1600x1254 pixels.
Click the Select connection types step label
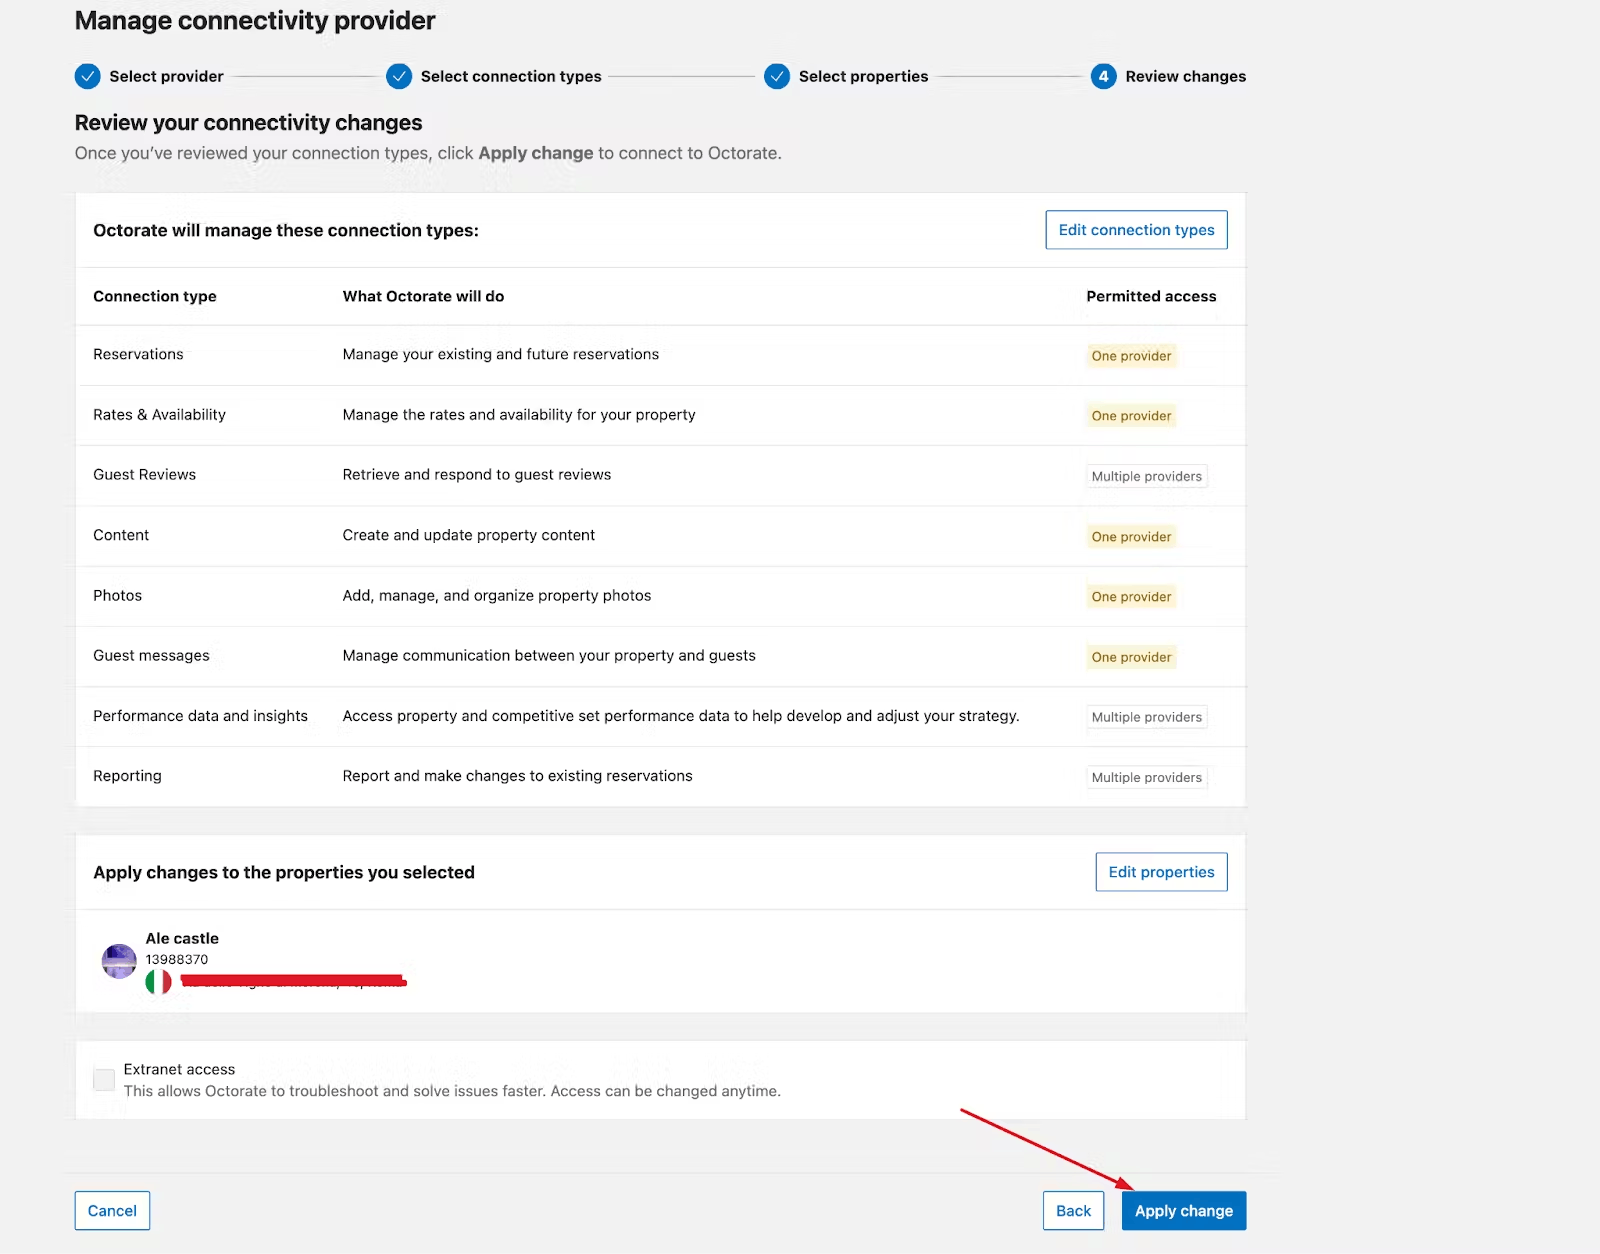[x=511, y=76]
